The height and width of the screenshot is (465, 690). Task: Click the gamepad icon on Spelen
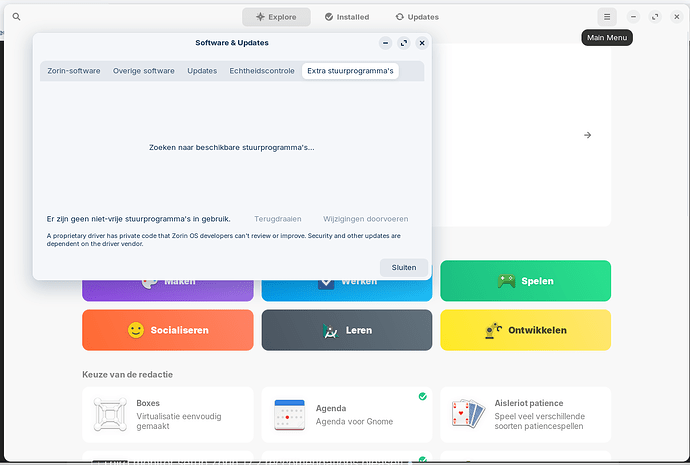(506, 281)
